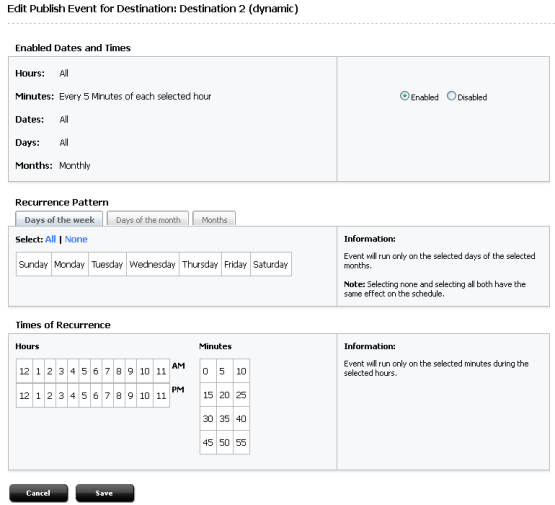The image size is (555, 505).
Task: Select hour 3 in the AM row
Action: tap(62, 371)
